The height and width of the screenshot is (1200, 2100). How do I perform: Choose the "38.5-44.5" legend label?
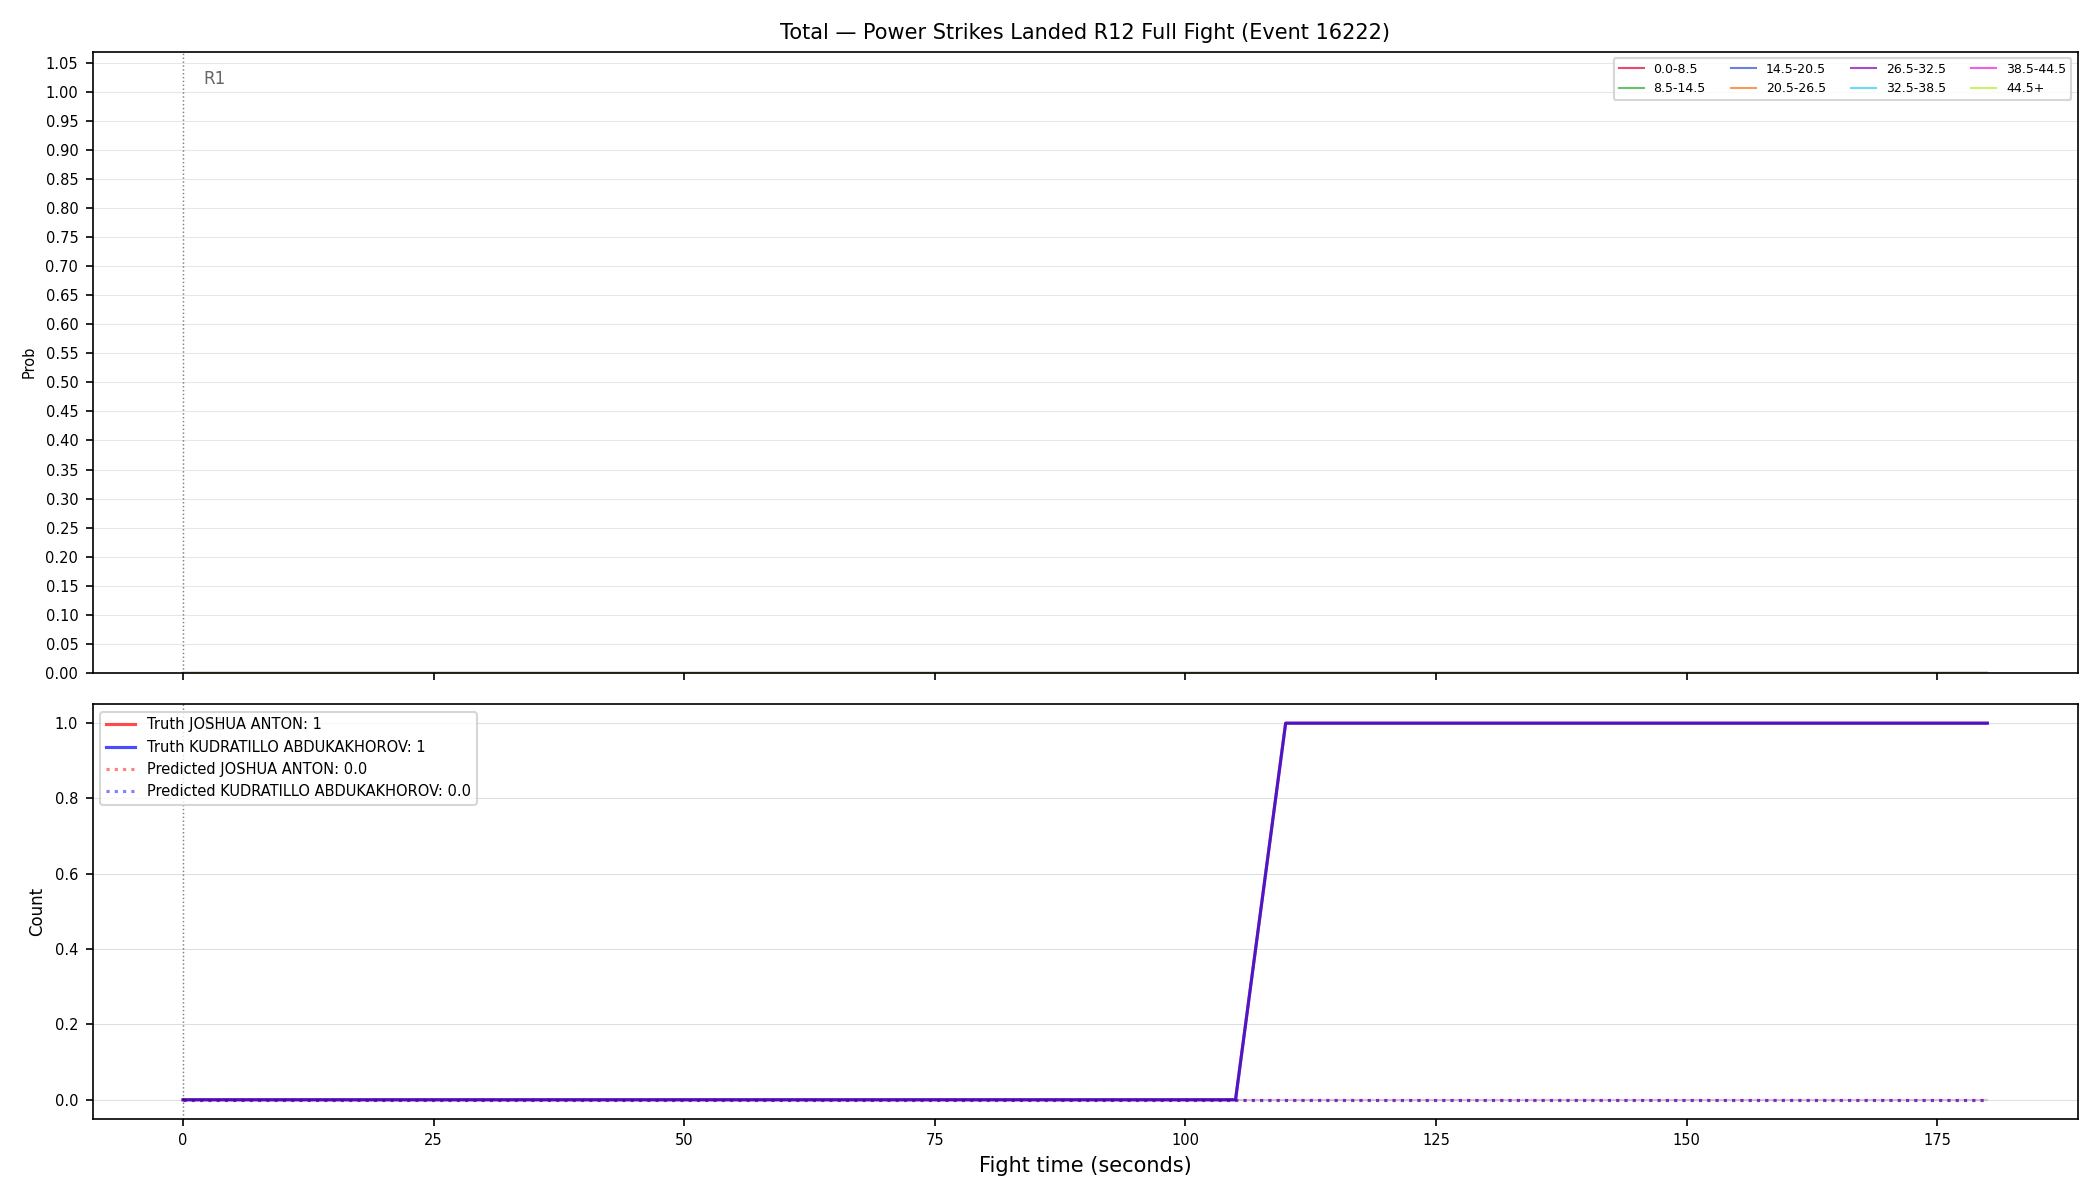coord(2036,69)
